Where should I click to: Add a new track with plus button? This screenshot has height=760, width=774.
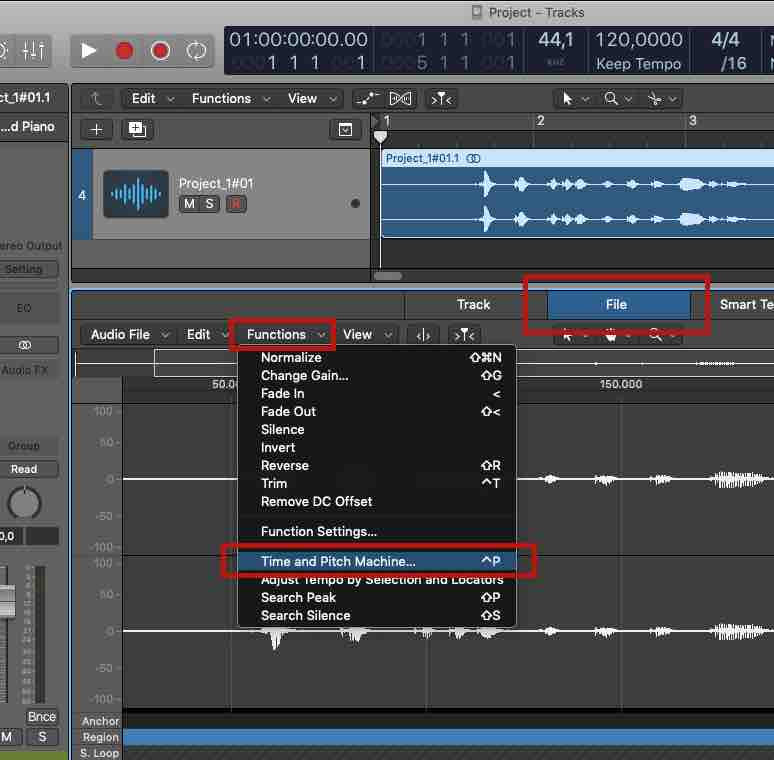click(96, 130)
